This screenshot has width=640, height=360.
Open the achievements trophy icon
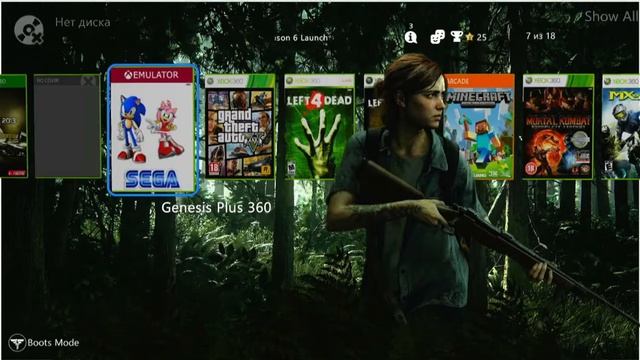[456, 37]
